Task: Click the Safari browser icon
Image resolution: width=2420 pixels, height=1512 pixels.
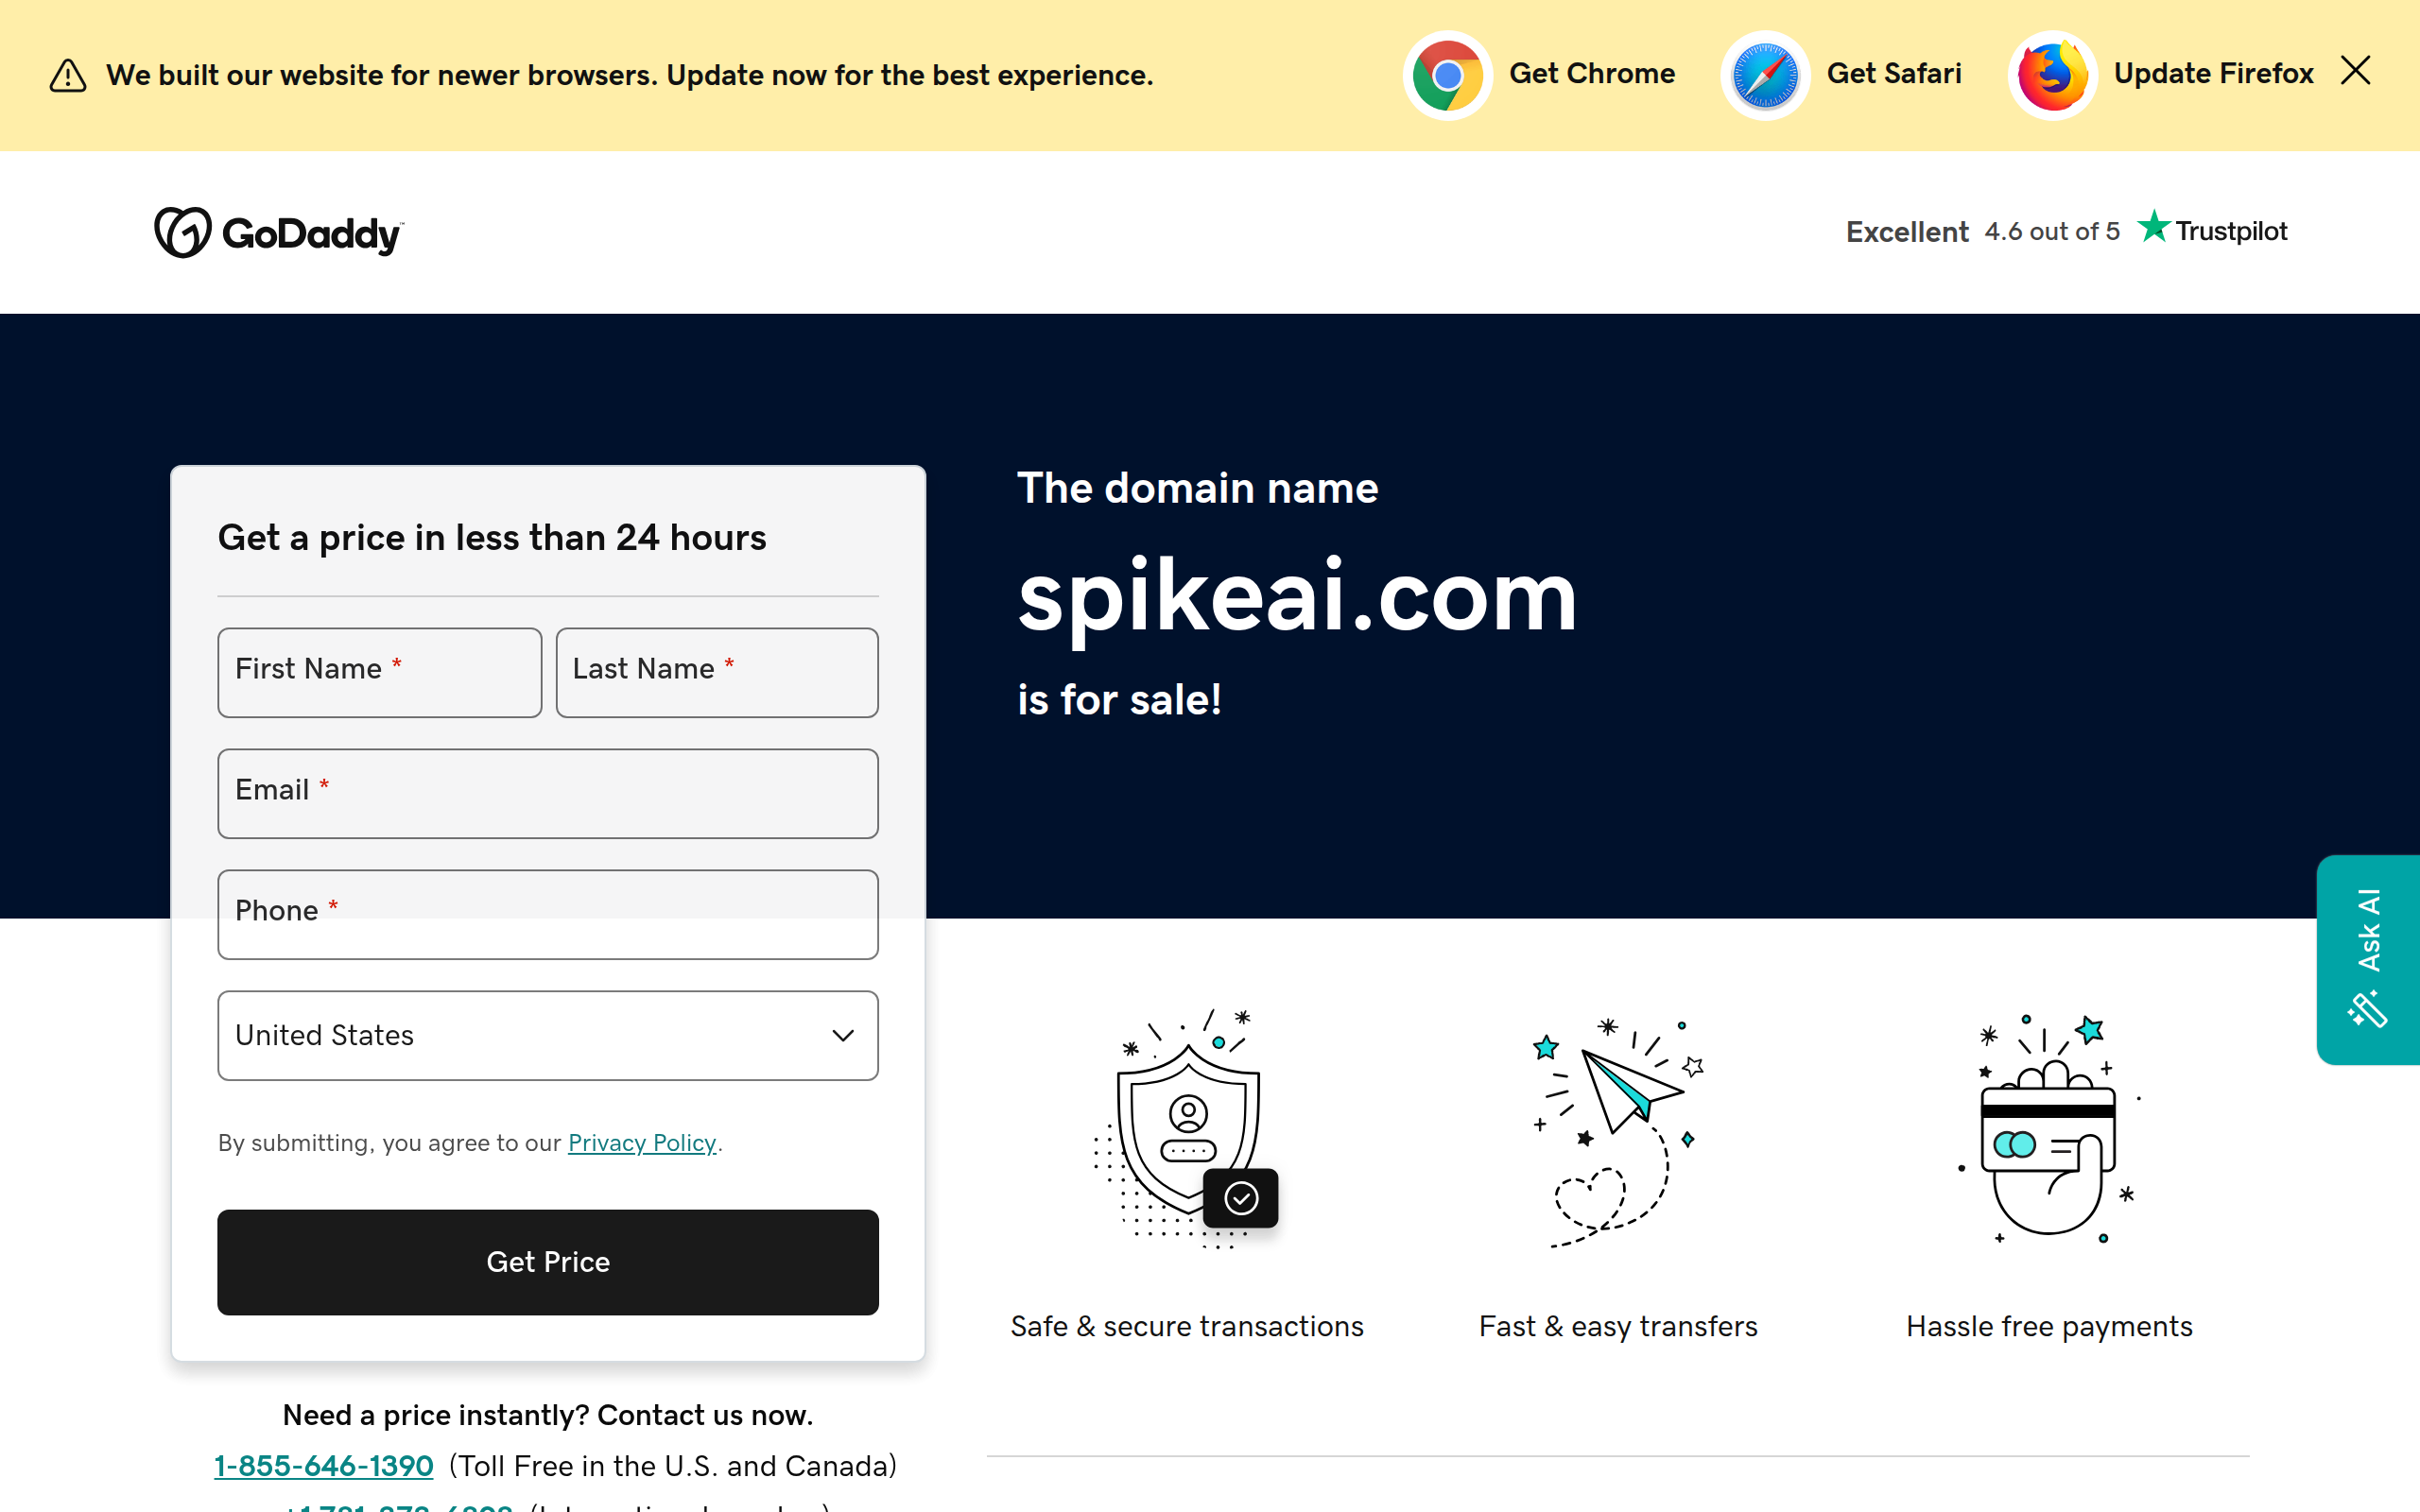Action: 1763,74
